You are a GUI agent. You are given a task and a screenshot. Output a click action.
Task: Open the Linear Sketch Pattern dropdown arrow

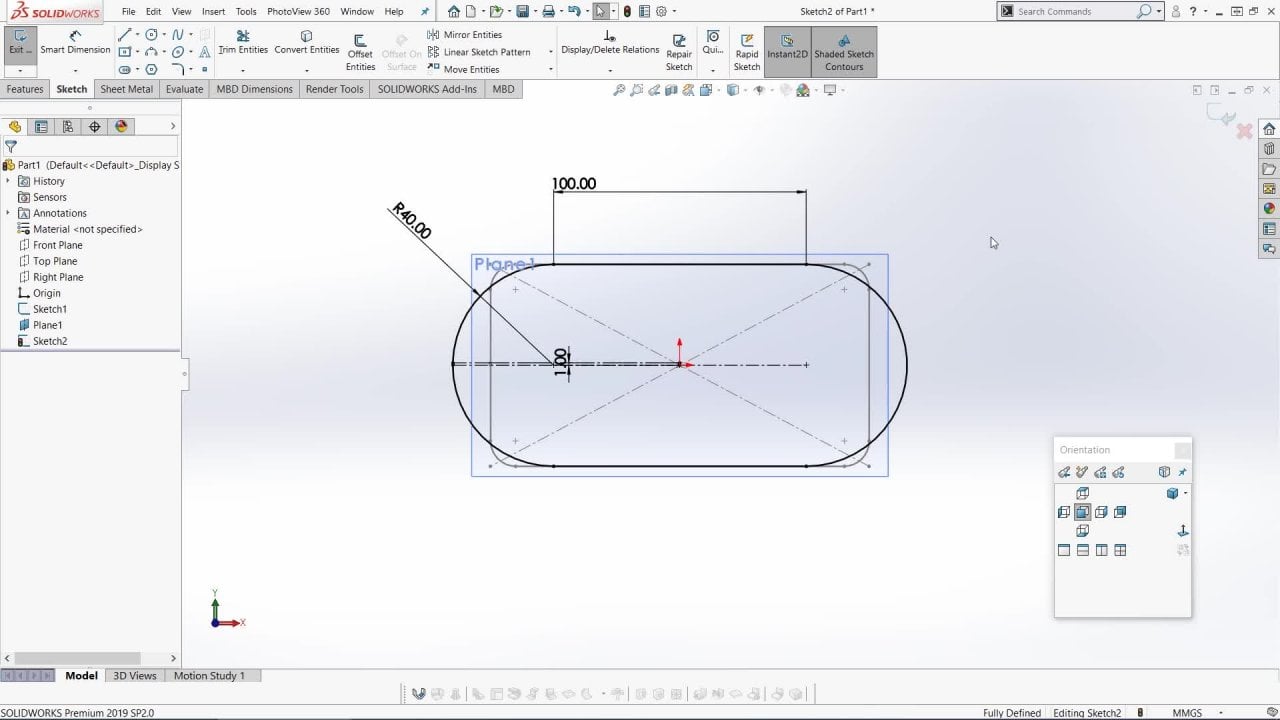550,52
